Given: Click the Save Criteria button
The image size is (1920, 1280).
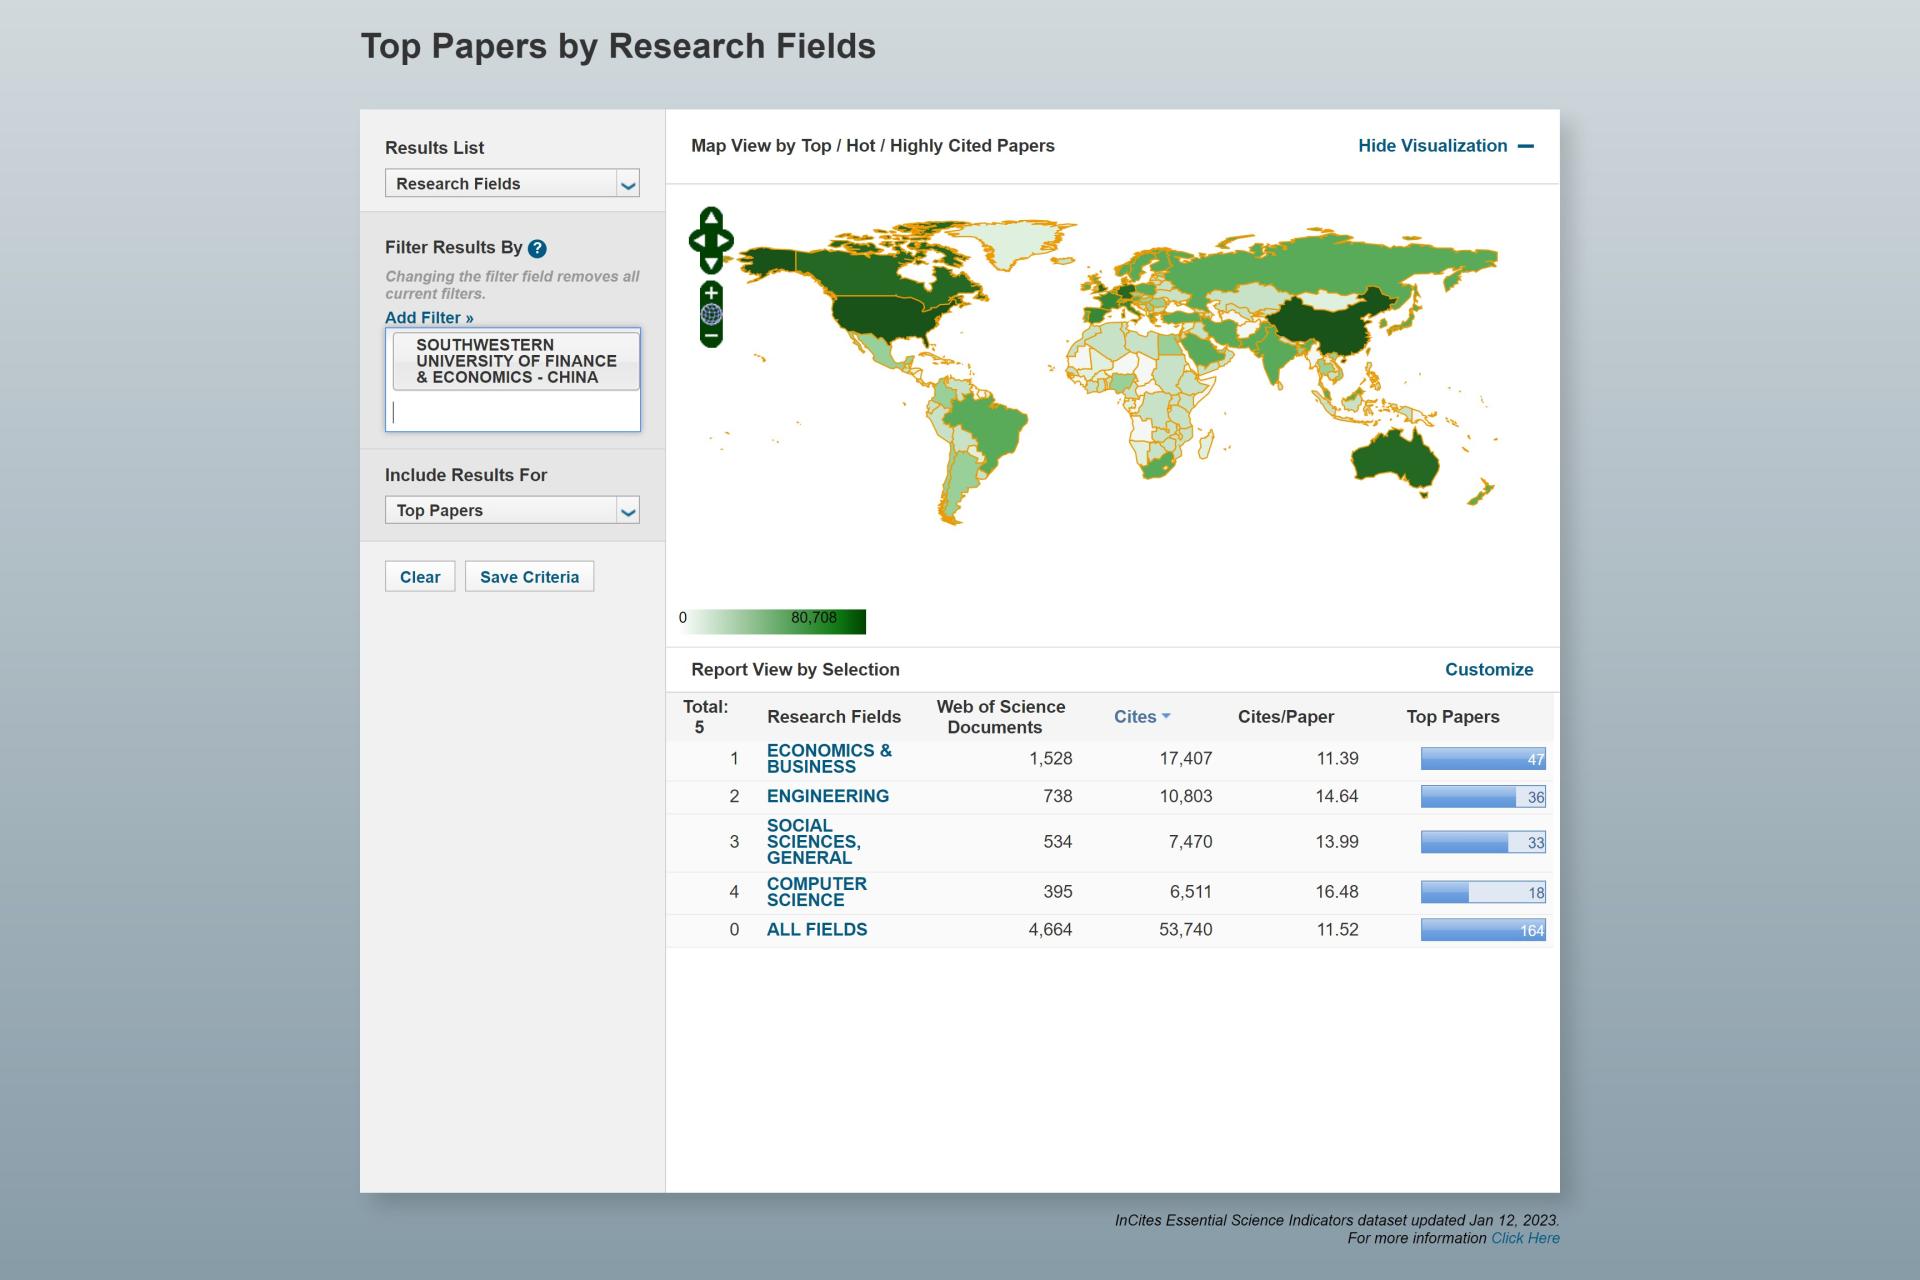Looking at the screenshot, I should click(x=529, y=577).
